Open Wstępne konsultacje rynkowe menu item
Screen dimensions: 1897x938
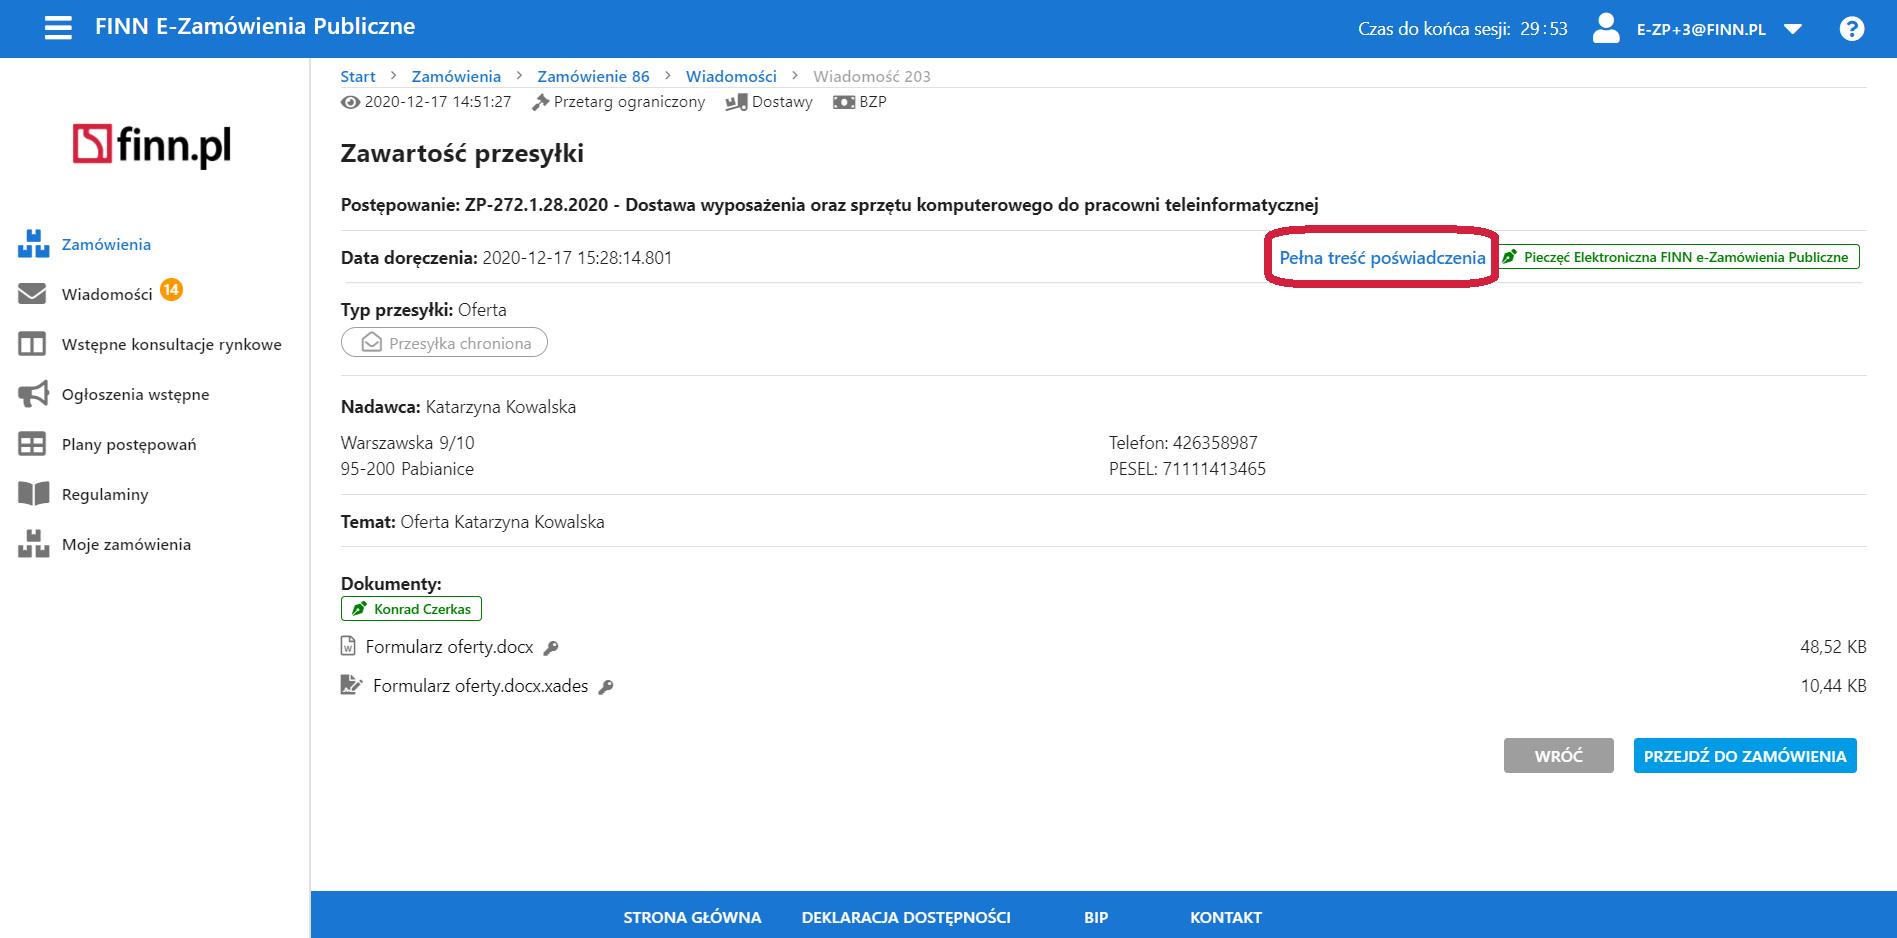pyautogui.click(x=172, y=344)
